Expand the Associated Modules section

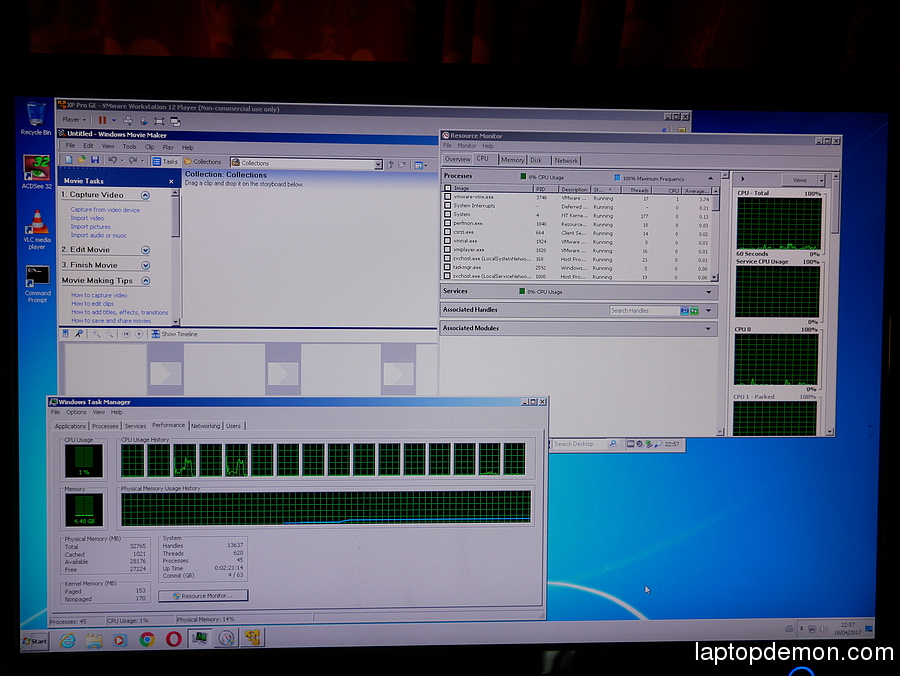[709, 328]
